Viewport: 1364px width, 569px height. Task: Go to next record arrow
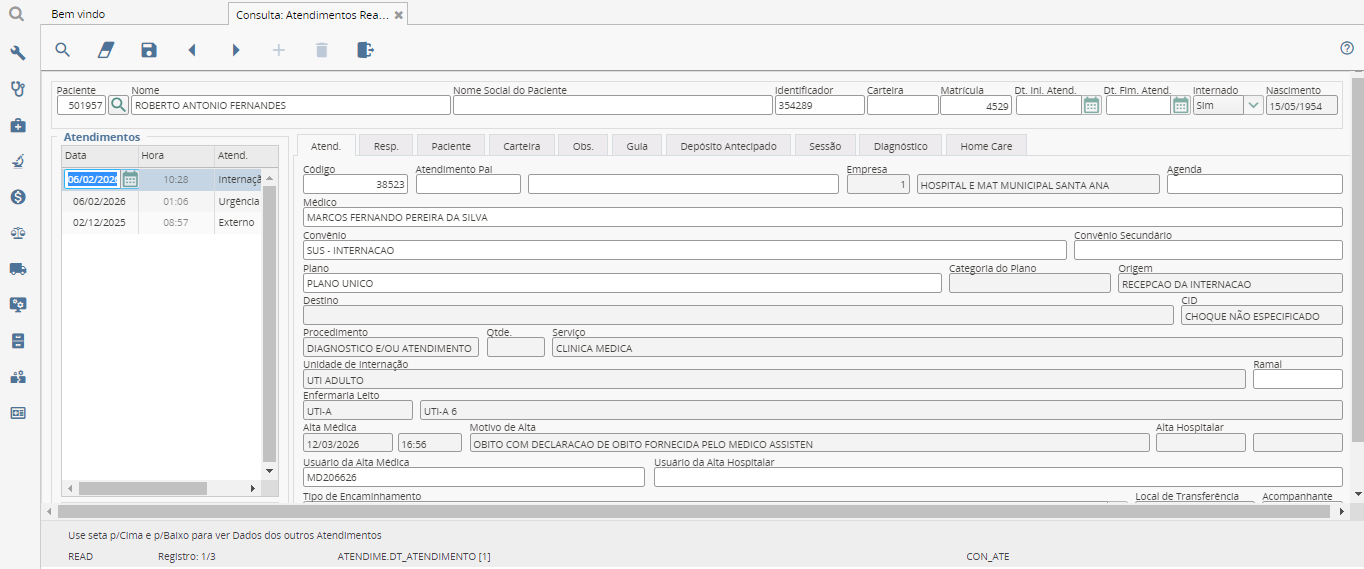pos(236,50)
